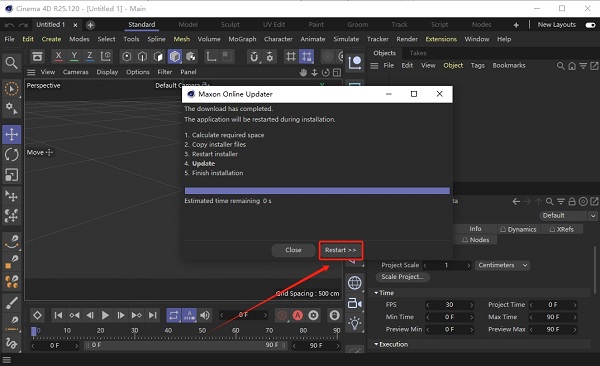The width and height of the screenshot is (600, 366).
Task: Toggle Y axis lock
Action: [74, 56]
